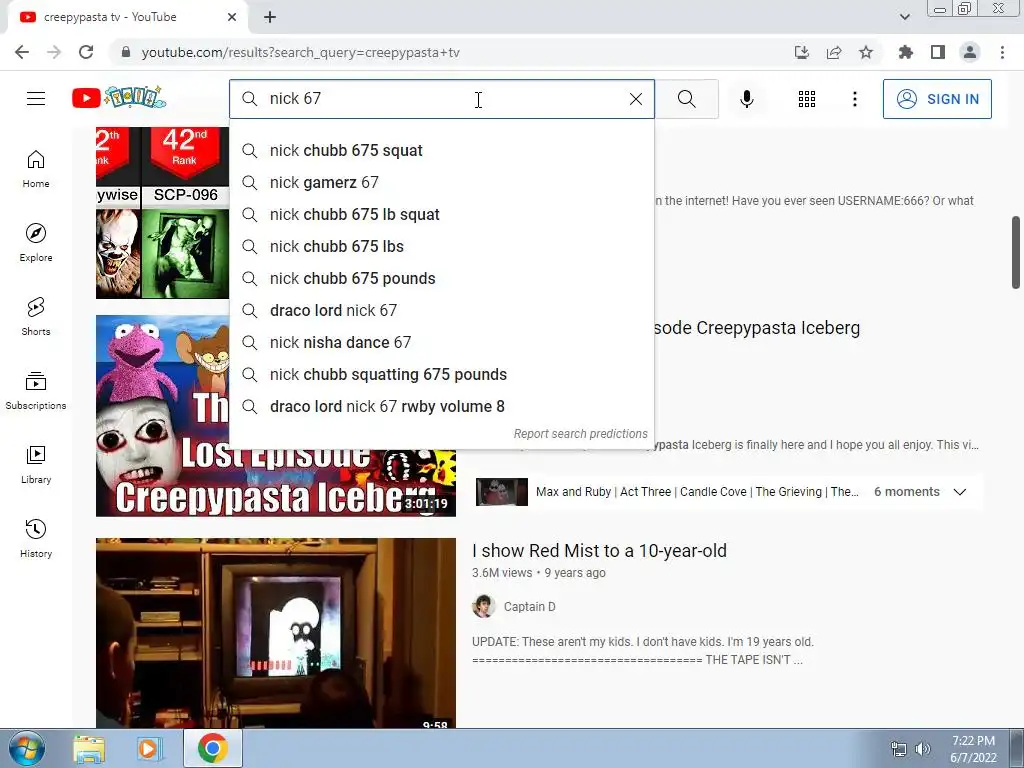Viewport: 1024px width, 768px height.
Task: Start voice search with the microphone icon
Action: pos(746,99)
